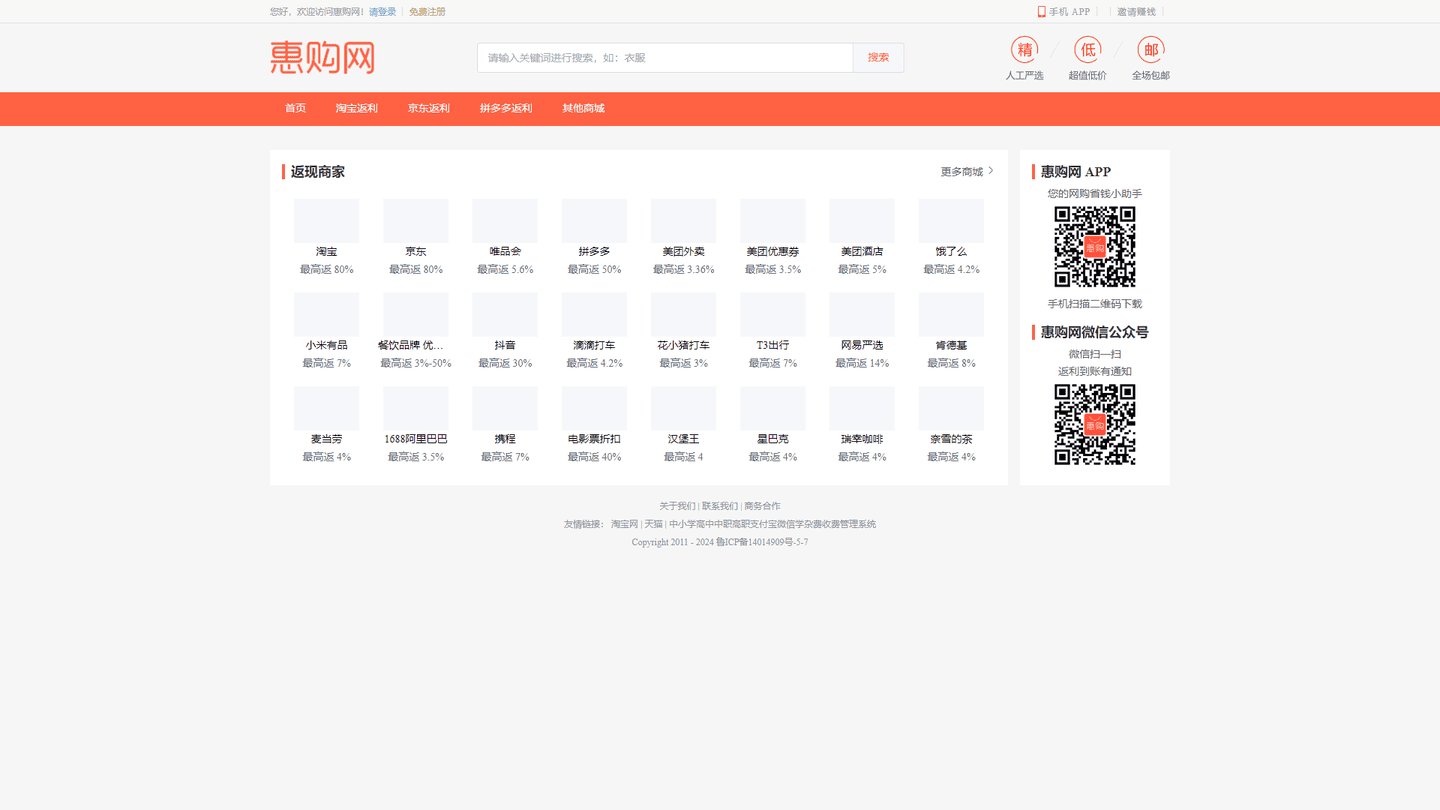Open the 唯品会 merchant thumbnail

tap(505, 221)
